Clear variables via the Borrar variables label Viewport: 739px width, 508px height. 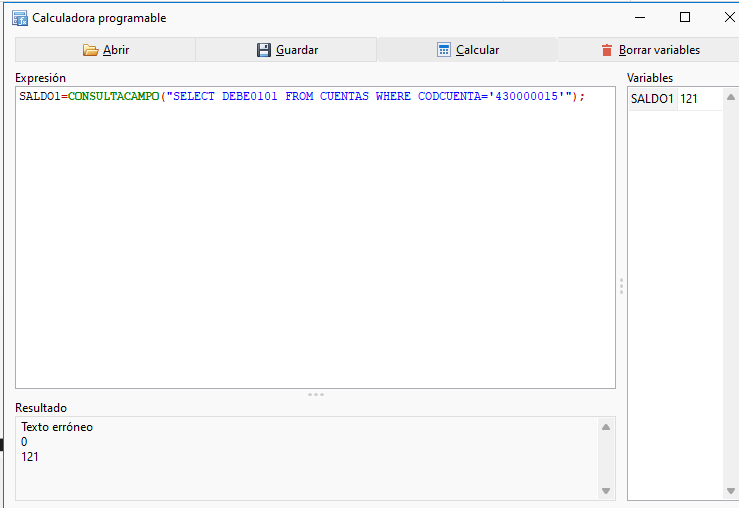[659, 50]
